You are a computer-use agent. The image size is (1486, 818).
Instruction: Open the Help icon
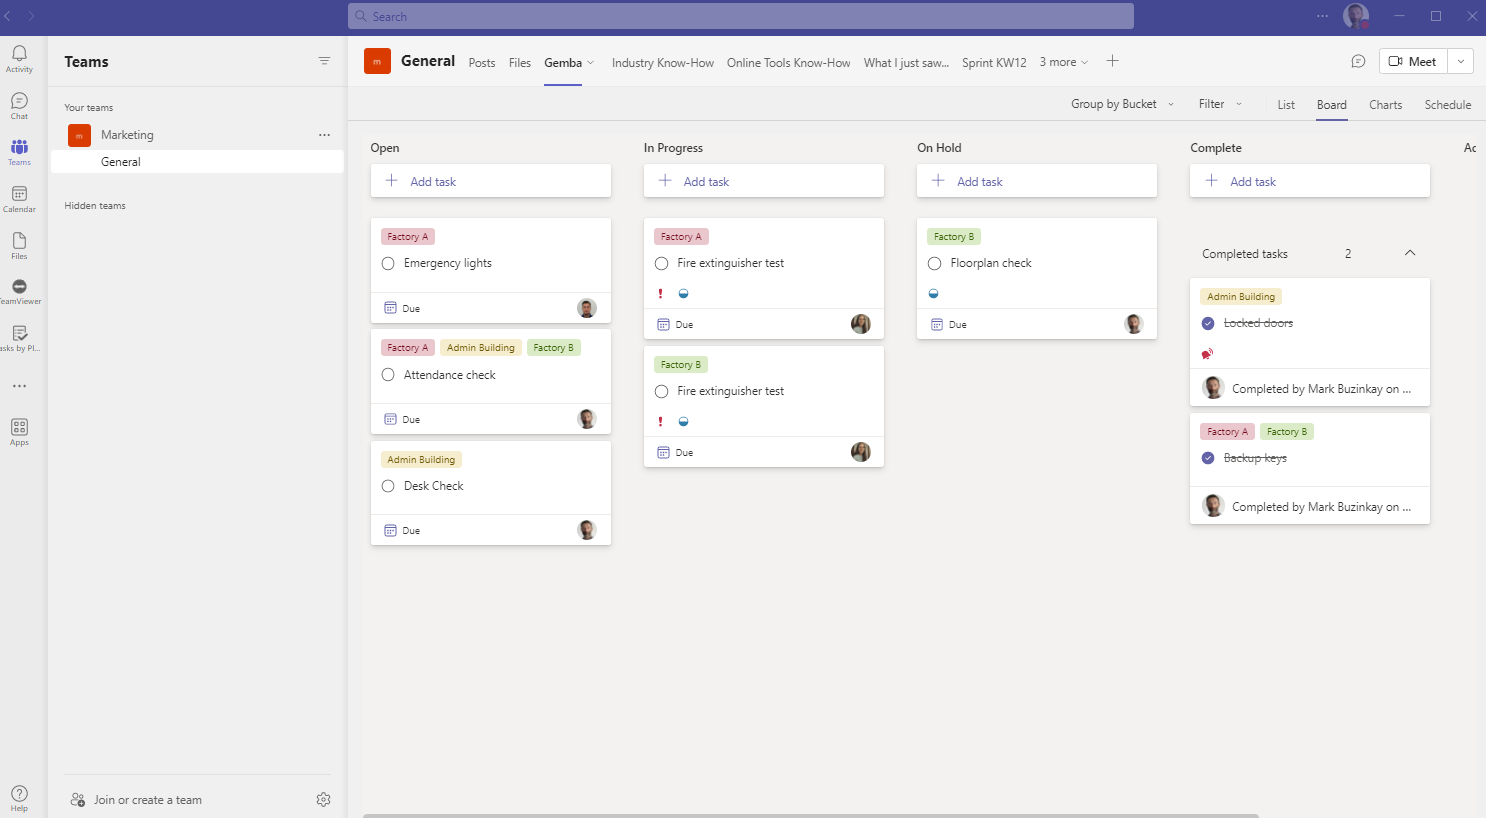19,798
